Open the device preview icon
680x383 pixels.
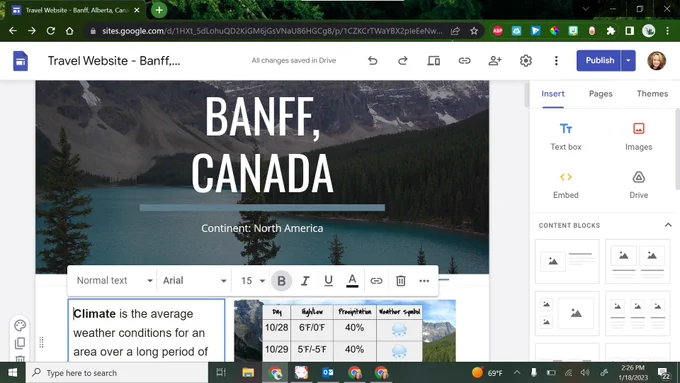click(x=433, y=61)
